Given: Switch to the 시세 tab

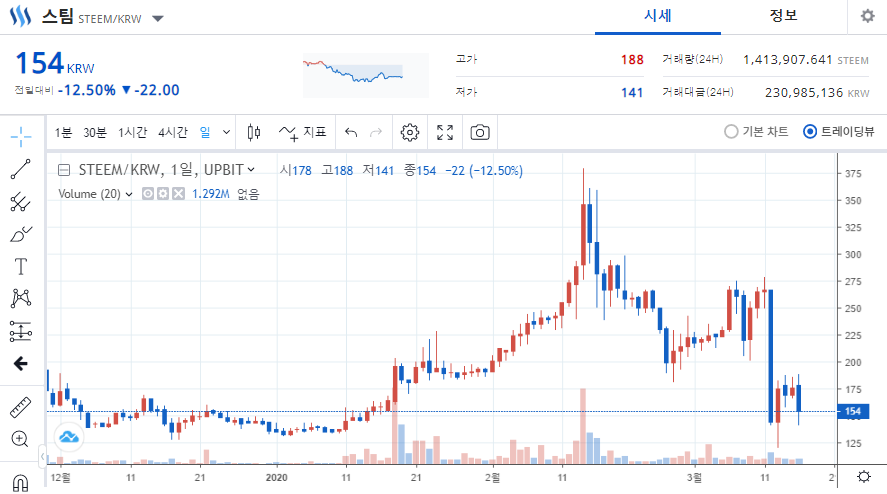Looking at the screenshot, I should click(x=657, y=16).
